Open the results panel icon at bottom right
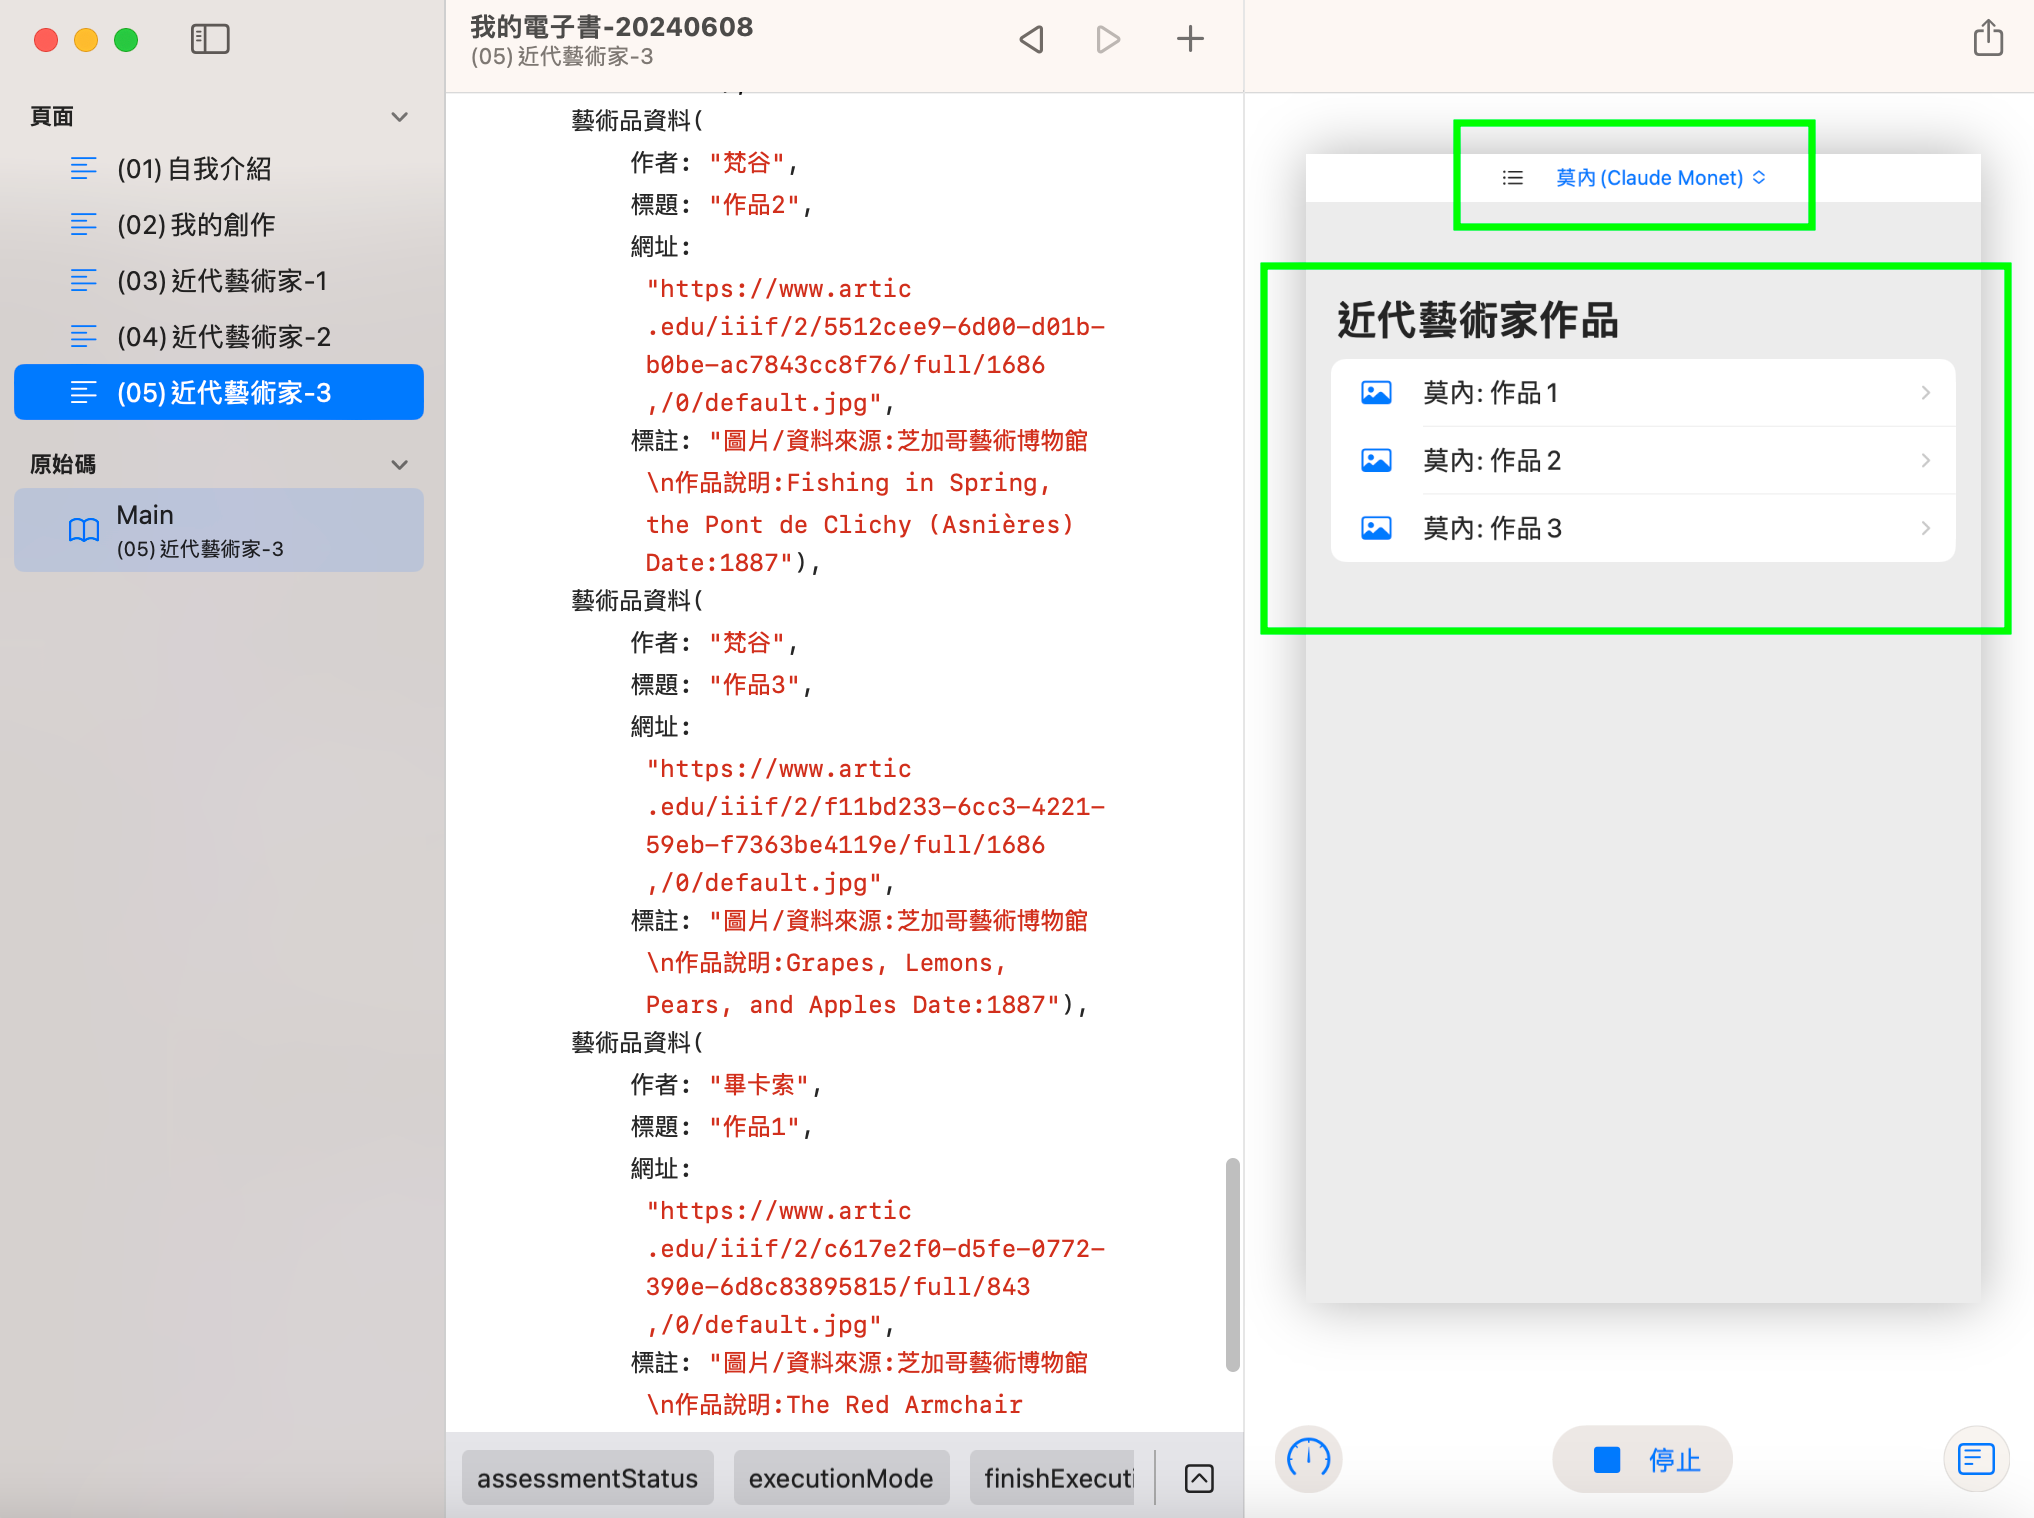This screenshot has width=2034, height=1518. [x=1975, y=1459]
